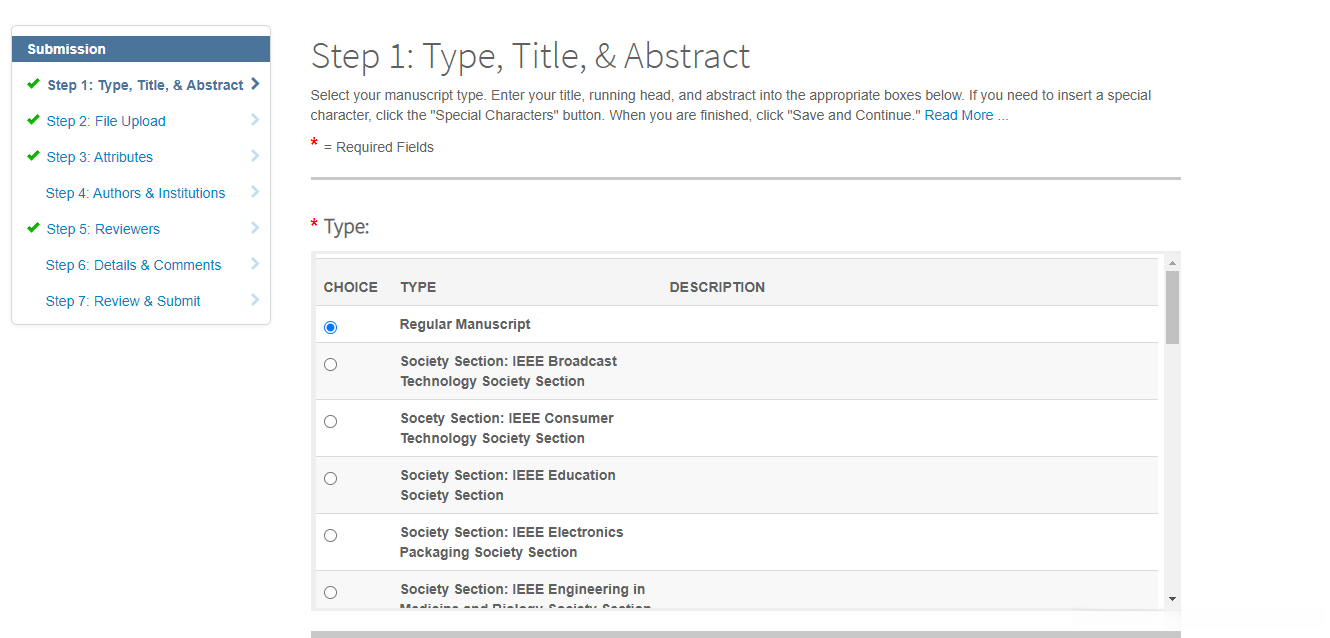Expand Step 7 Review & Submit chevron
1330x638 pixels.
click(256, 300)
